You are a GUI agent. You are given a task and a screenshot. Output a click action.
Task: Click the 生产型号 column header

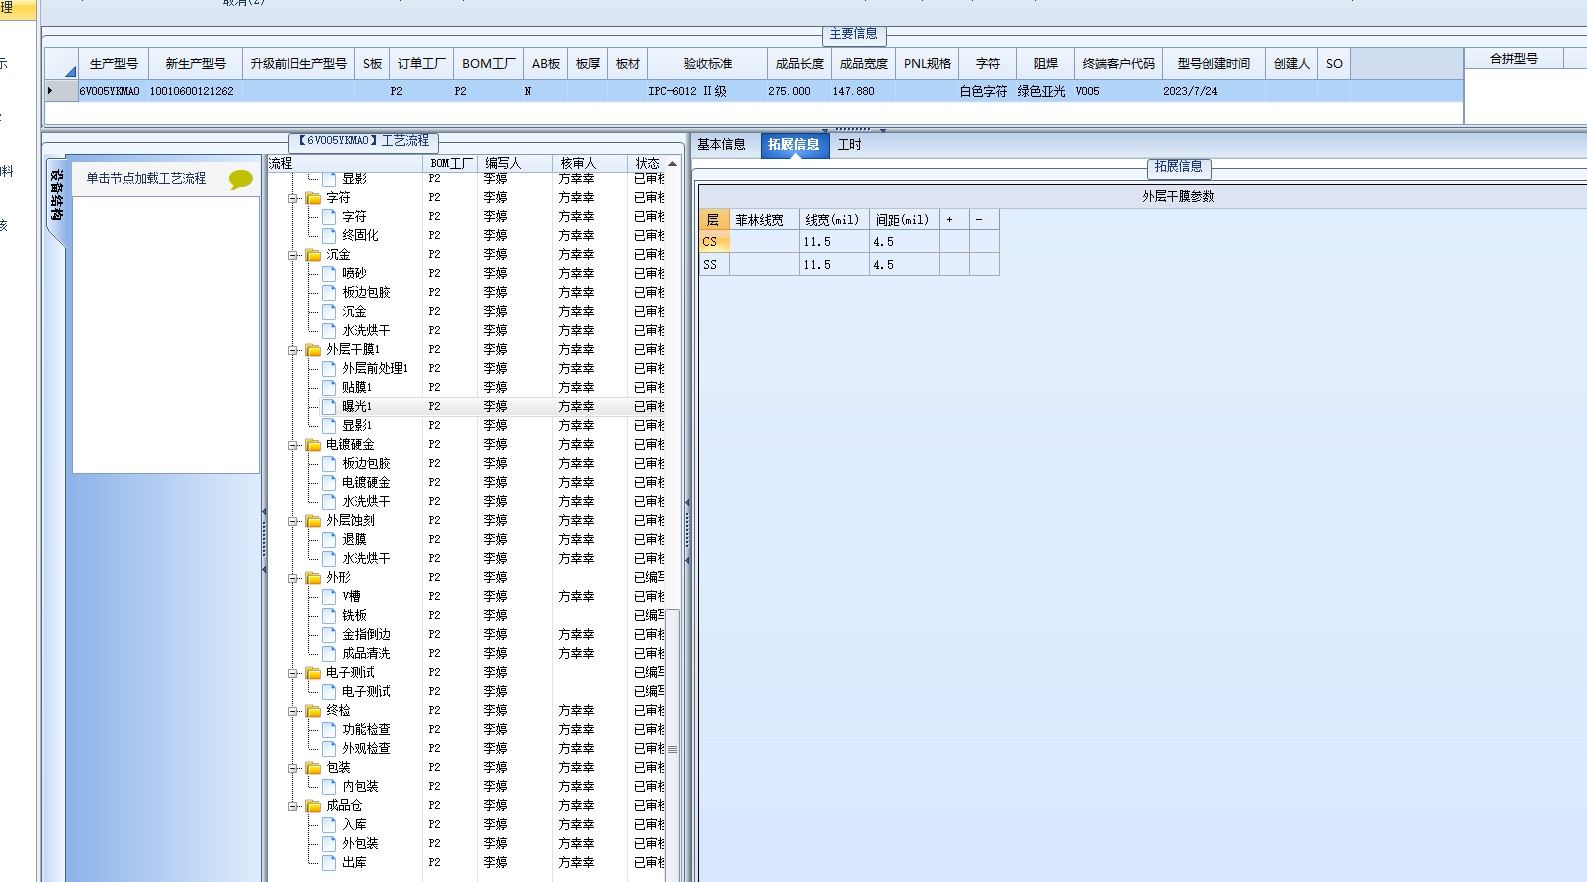[114, 63]
